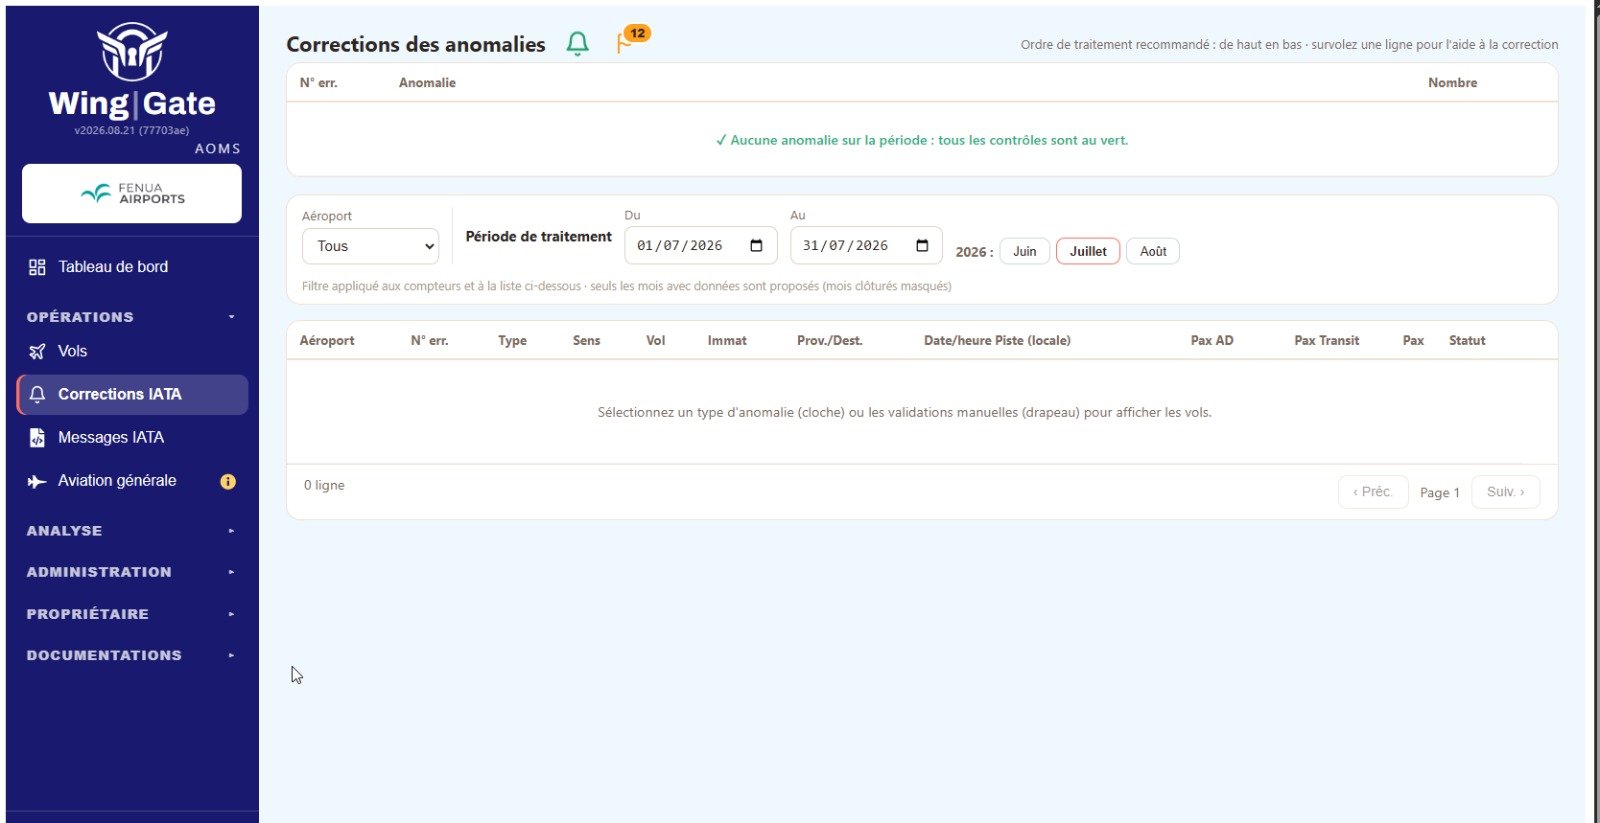
Task: Expand the DOCUMENTATIONS section
Action: point(132,655)
